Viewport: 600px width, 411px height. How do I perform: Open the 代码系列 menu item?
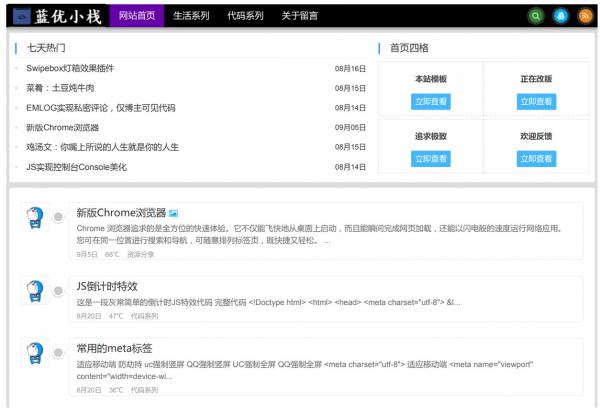click(x=245, y=16)
